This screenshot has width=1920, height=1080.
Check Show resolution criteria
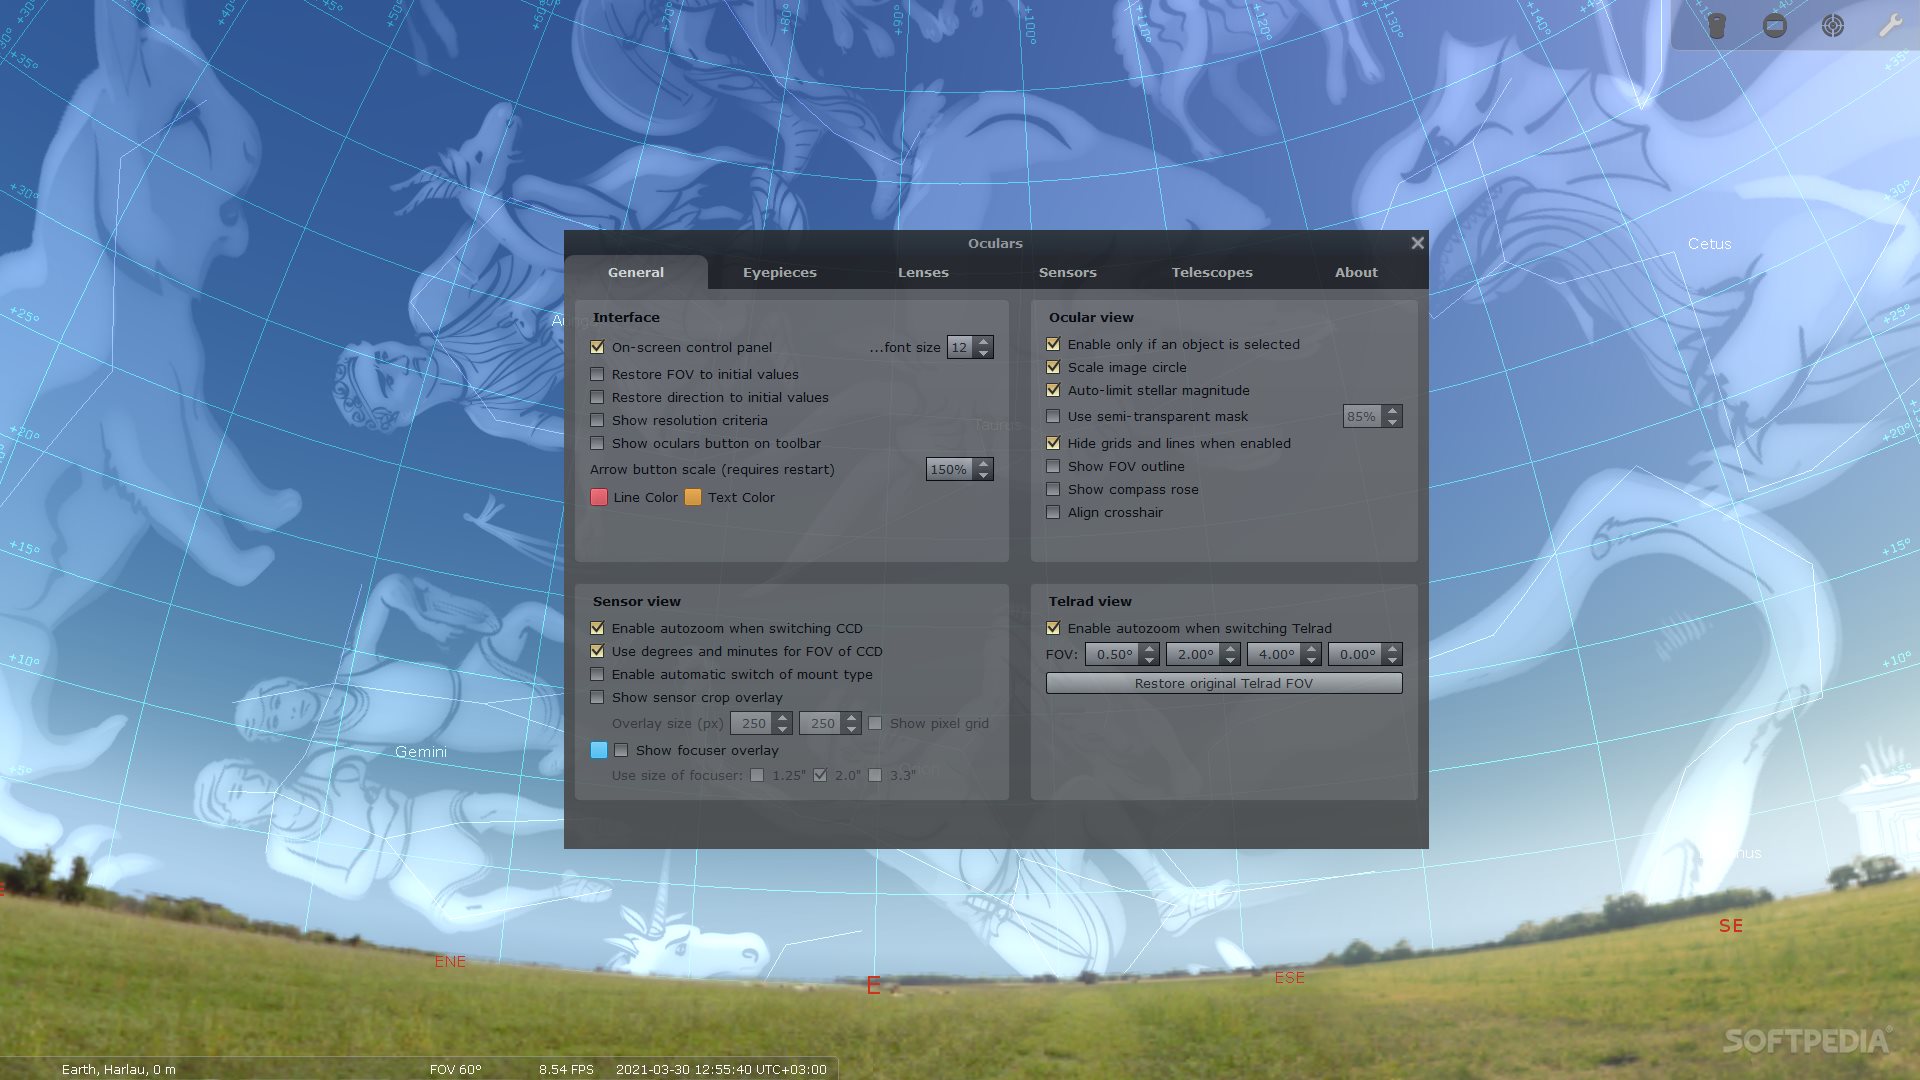[597, 420]
